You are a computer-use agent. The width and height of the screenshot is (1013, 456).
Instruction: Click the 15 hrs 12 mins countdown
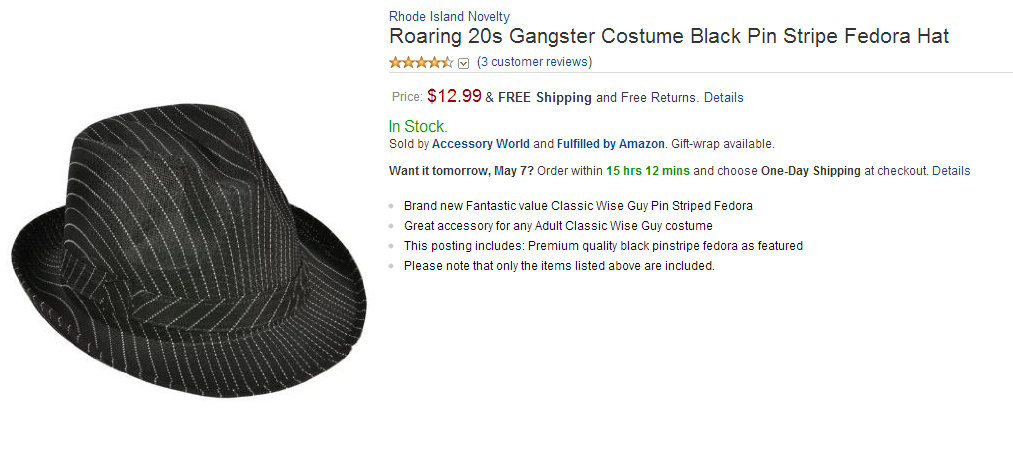(648, 171)
